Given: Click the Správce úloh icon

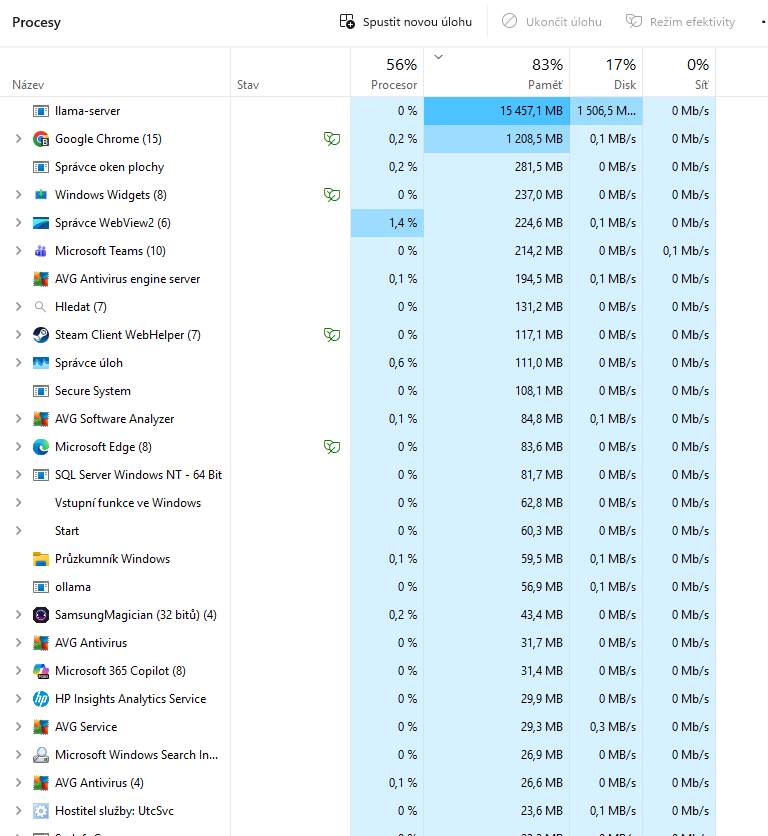Looking at the screenshot, I should [41, 363].
